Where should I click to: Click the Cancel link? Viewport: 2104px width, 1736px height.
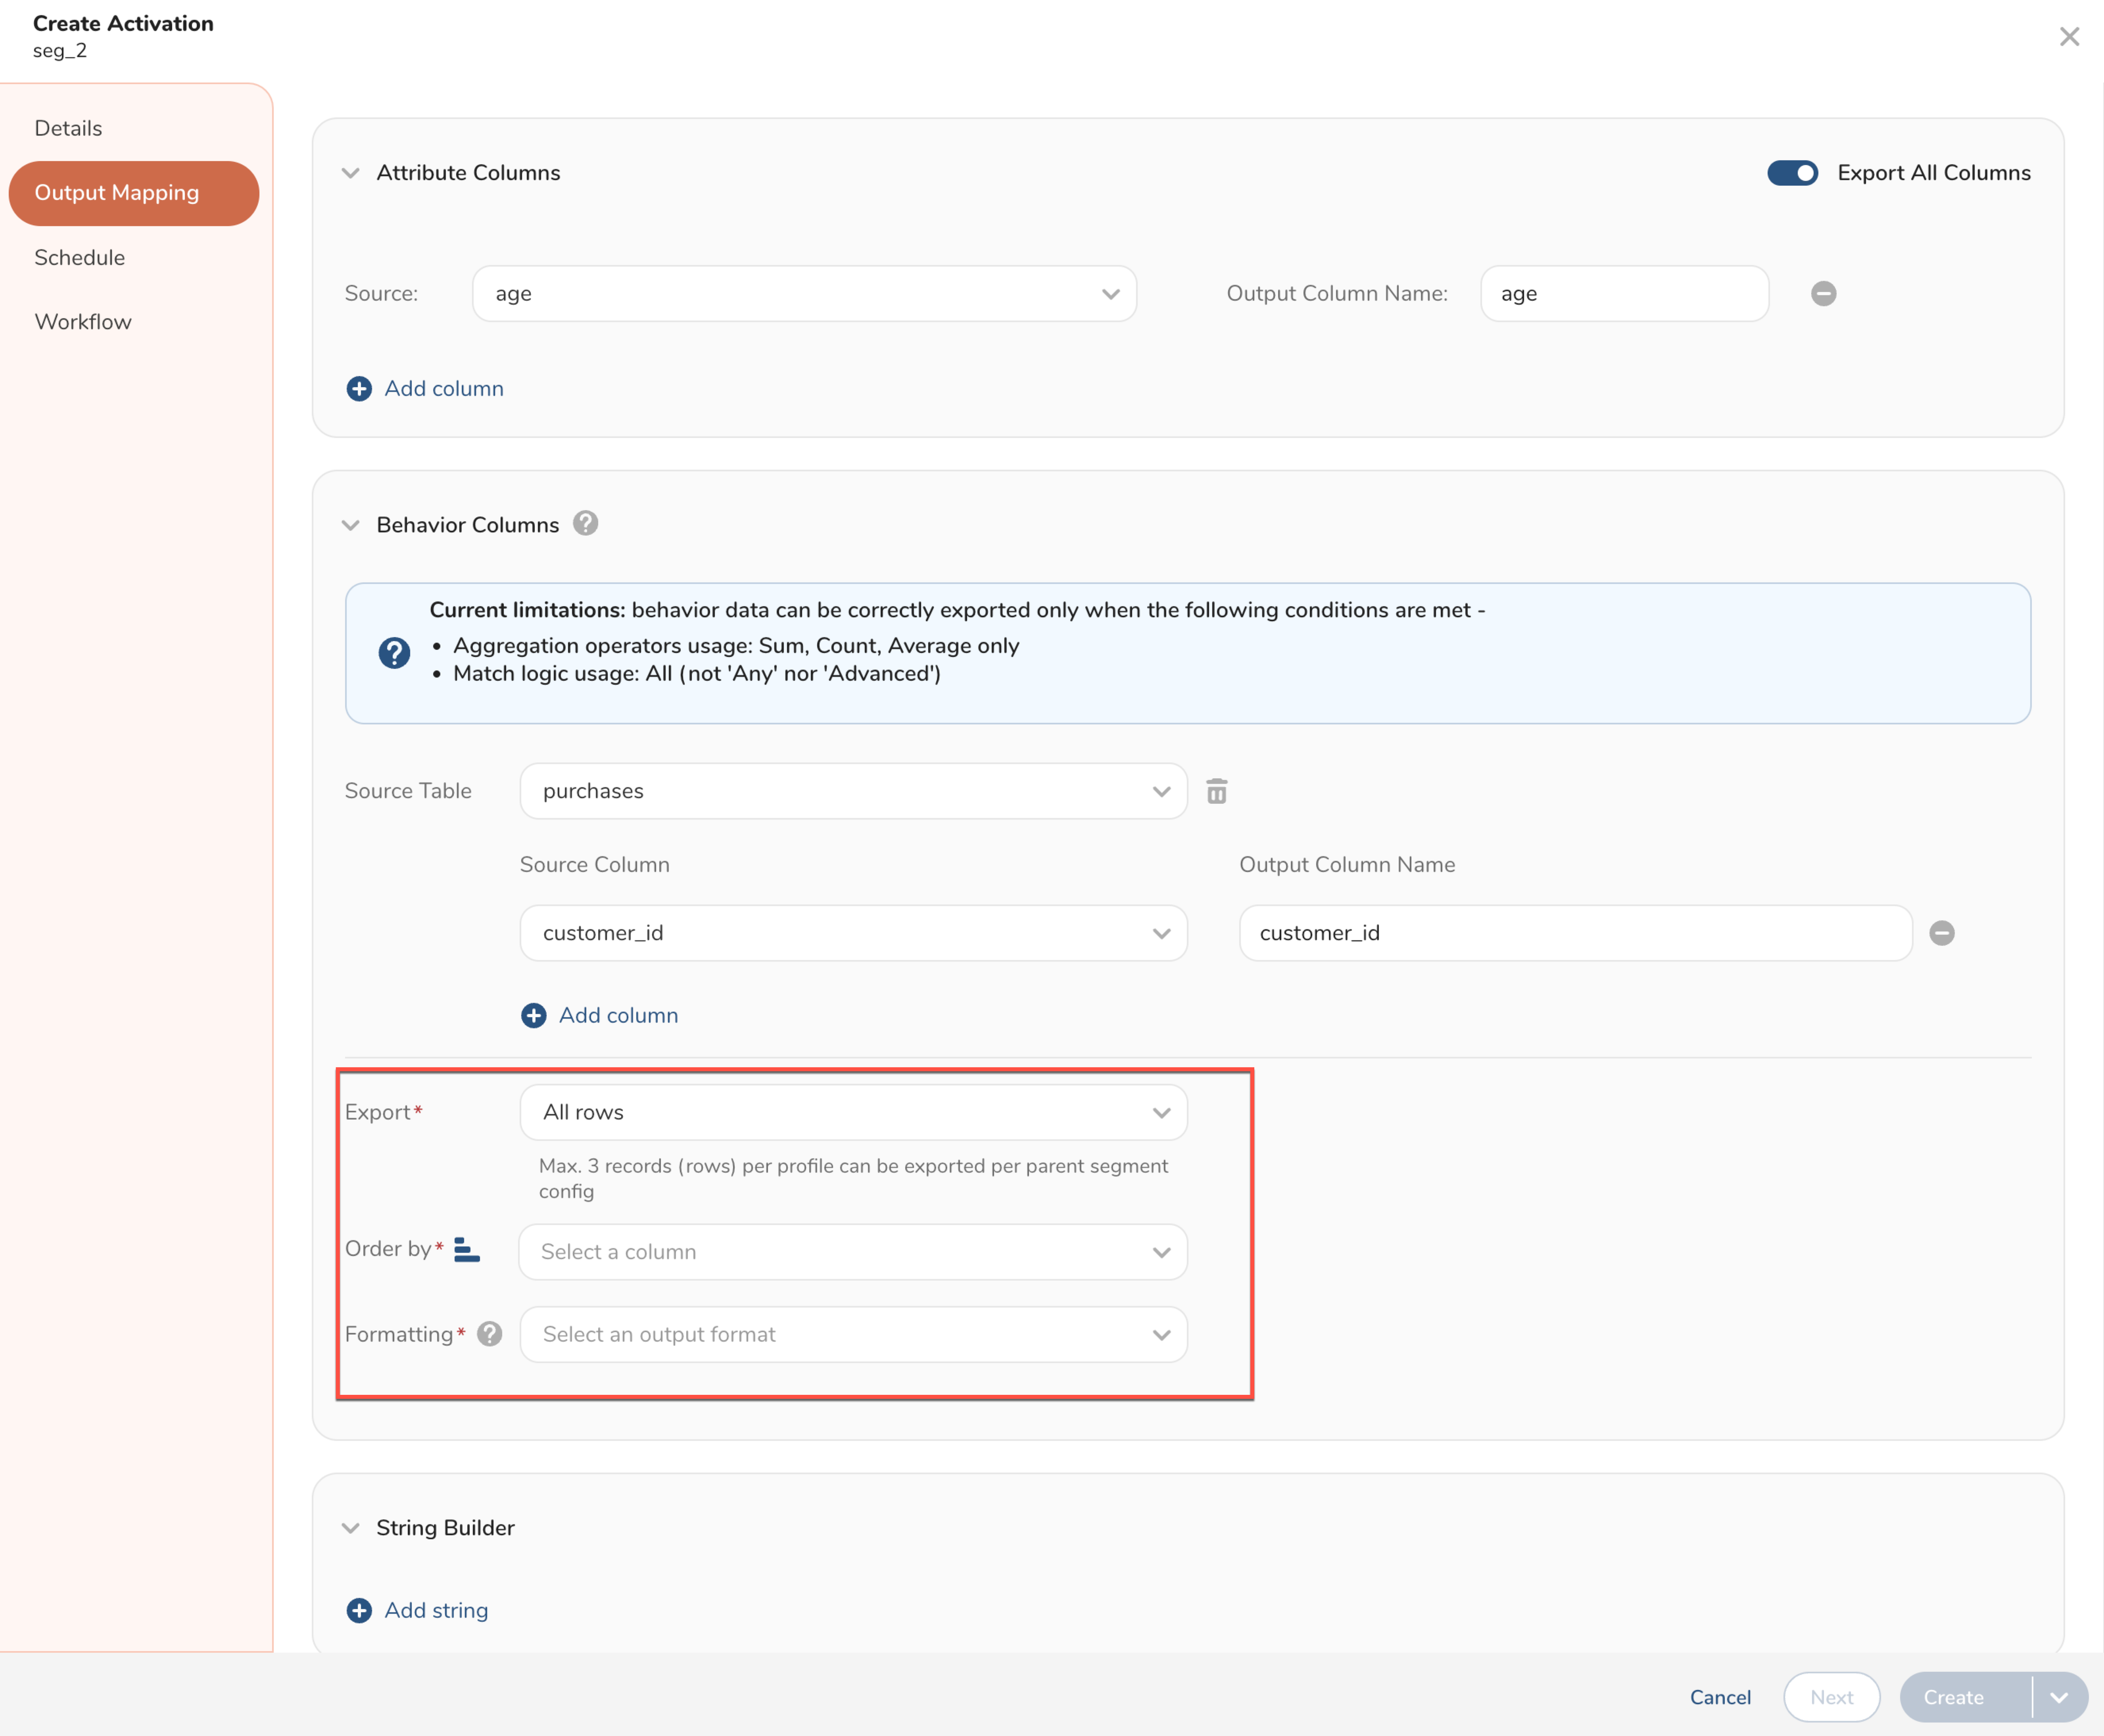click(1720, 1697)
